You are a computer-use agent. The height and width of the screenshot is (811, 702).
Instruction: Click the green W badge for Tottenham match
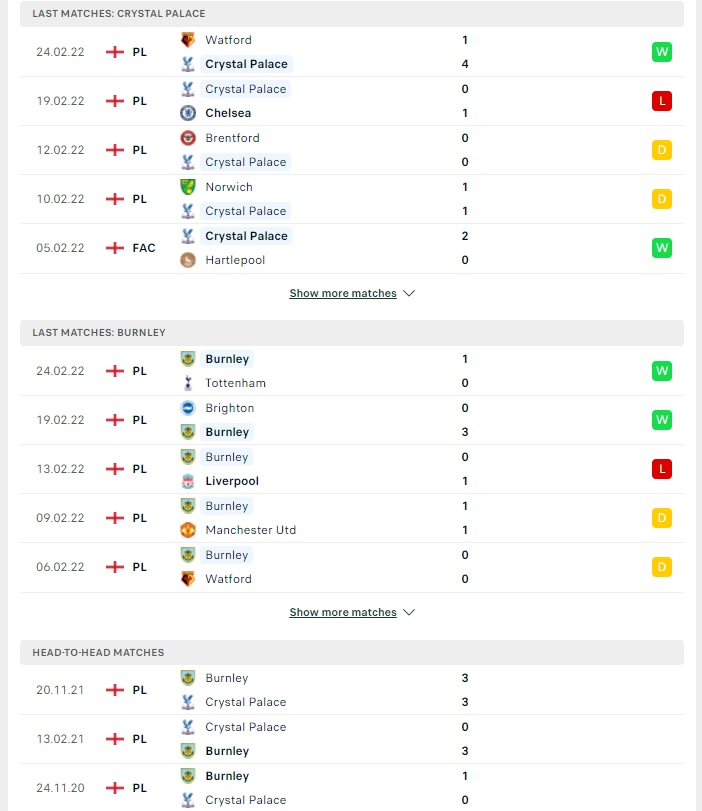pos(662,371)
